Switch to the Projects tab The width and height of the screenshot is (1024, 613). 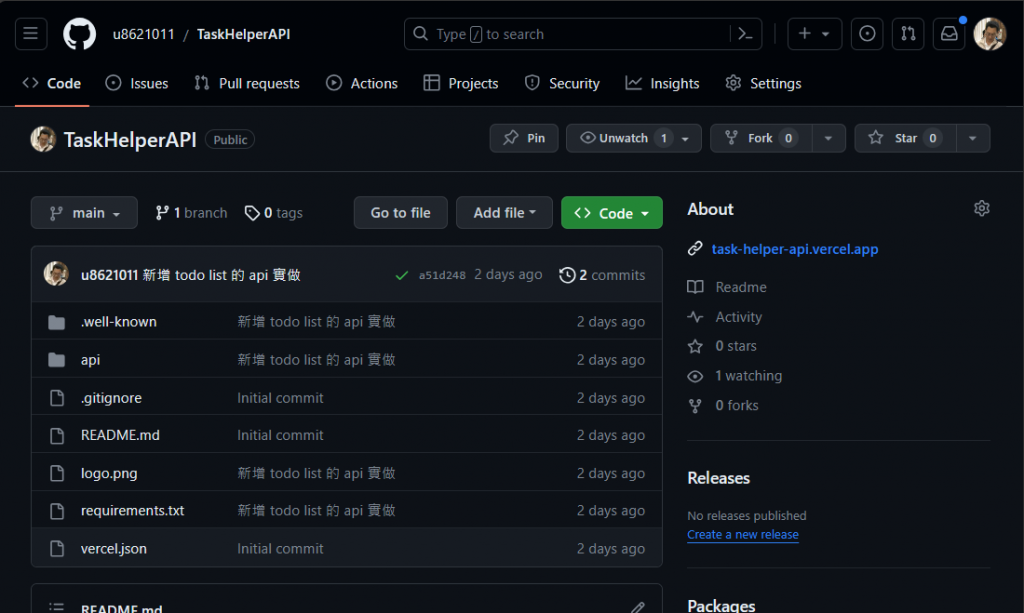460,84
